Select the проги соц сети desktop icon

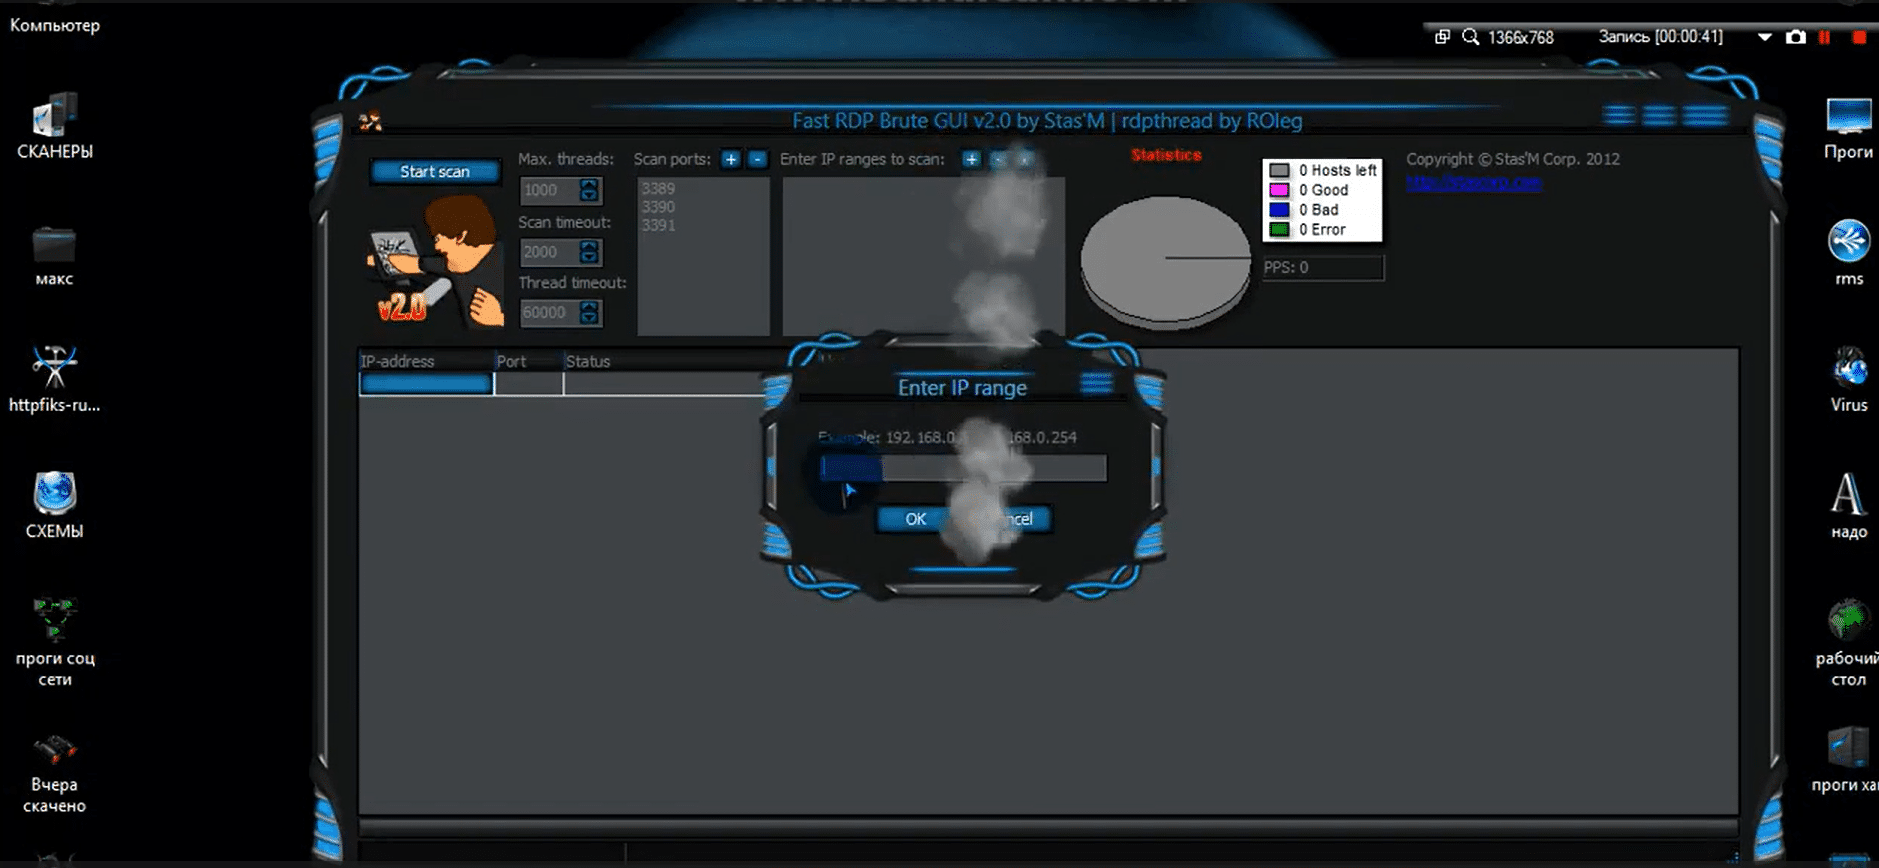coord(54,642)
